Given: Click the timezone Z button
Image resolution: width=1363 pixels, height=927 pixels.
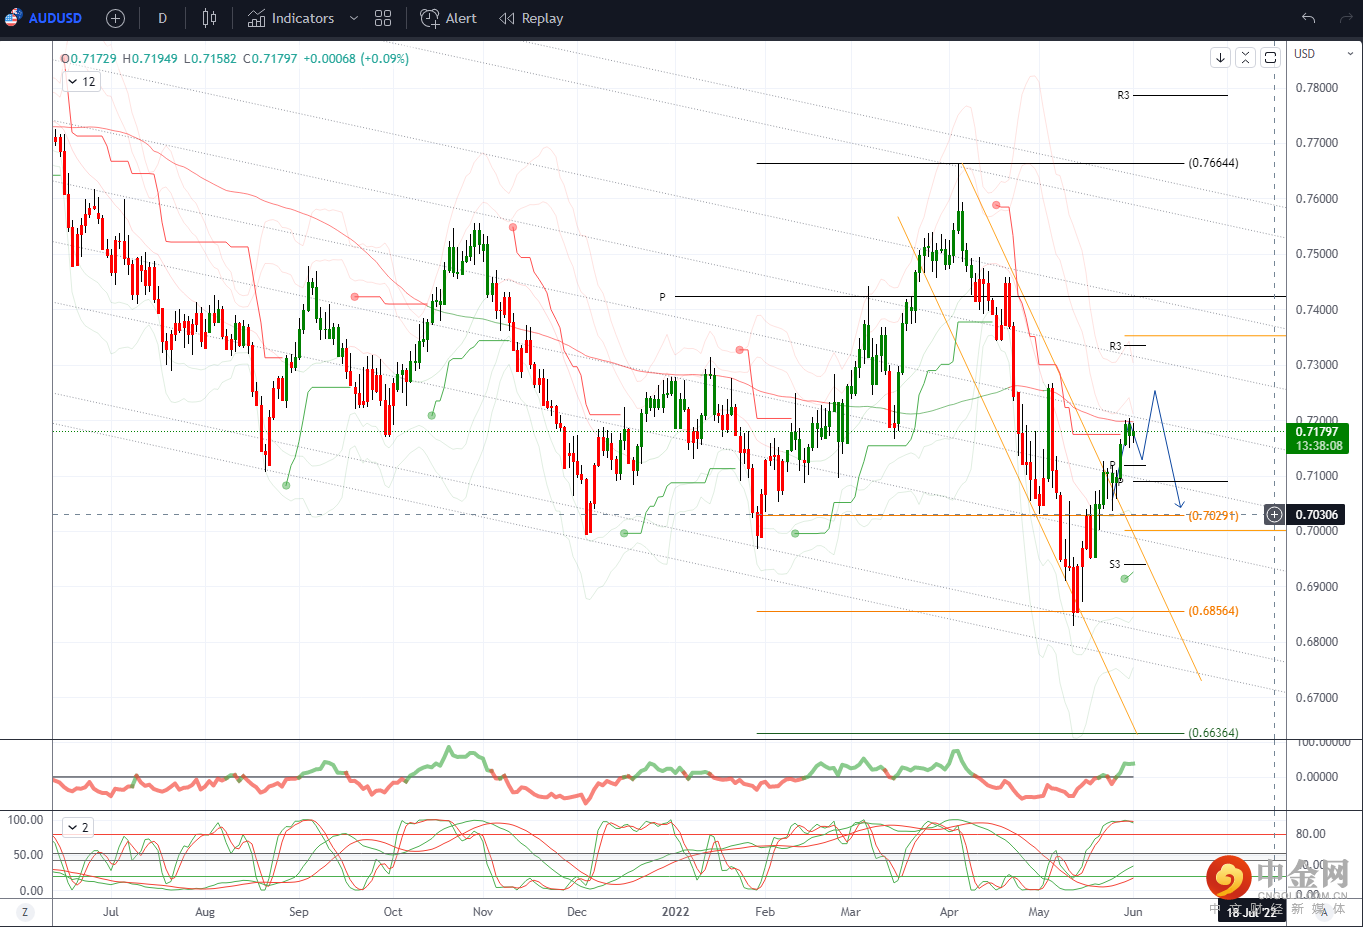Looking at the screenshot, I should (25, 912).
